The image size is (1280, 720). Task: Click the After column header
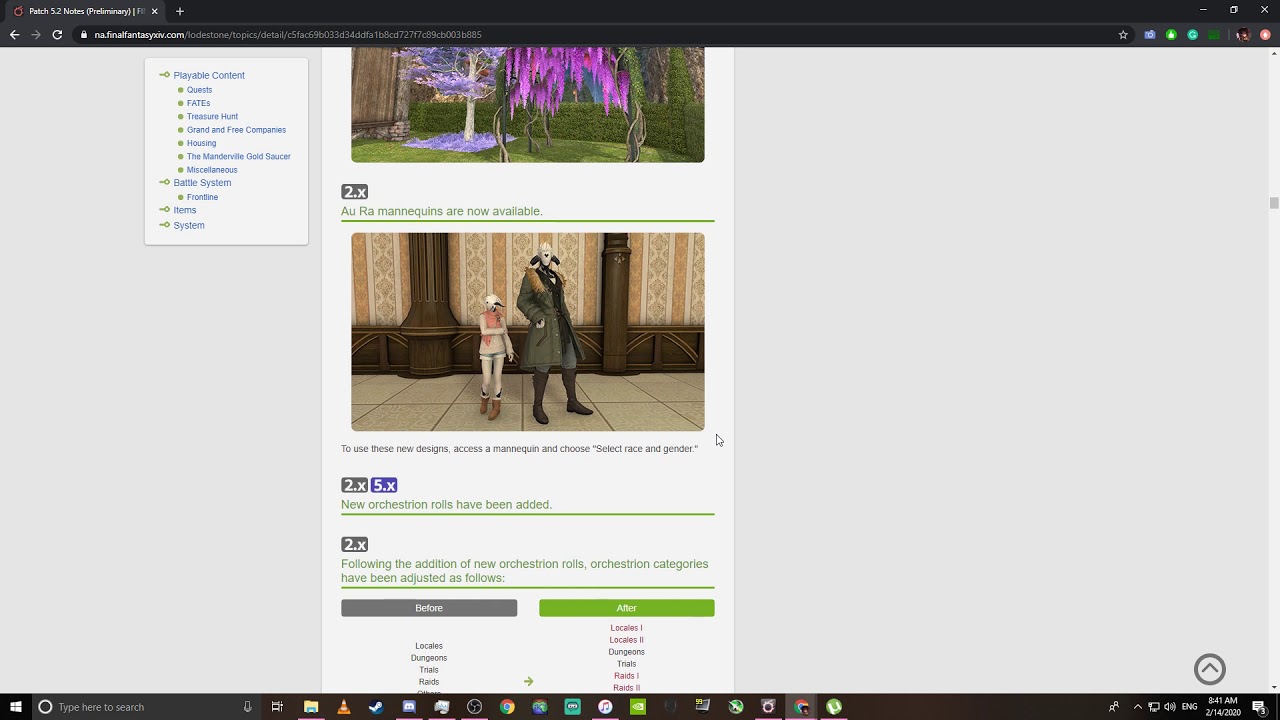(x=627, y=608)
